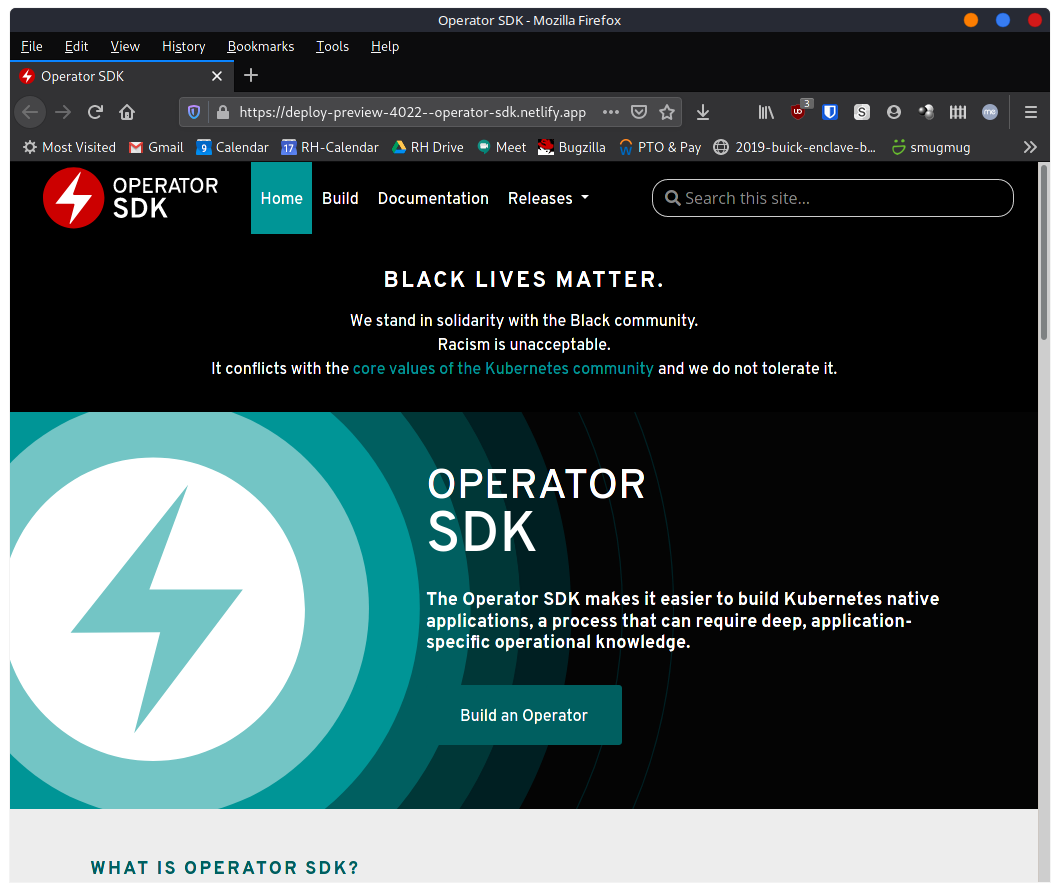Open the Edit menu
This screenshot has height=892, width=1060.
coord(76,47)
